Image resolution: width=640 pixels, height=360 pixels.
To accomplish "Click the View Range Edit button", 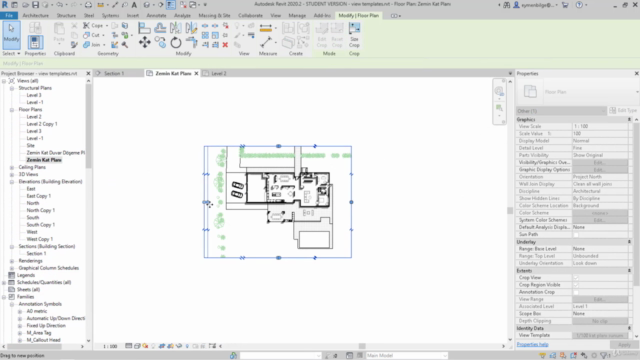I will (x=600, y=299).
